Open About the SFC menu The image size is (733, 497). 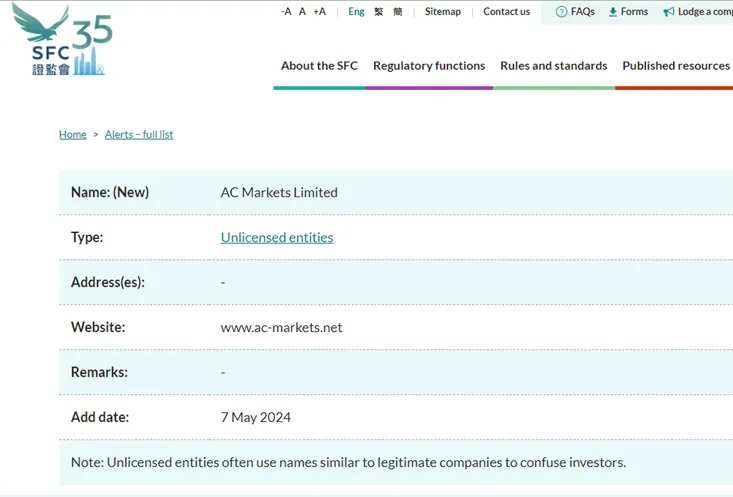pos(319,66)
